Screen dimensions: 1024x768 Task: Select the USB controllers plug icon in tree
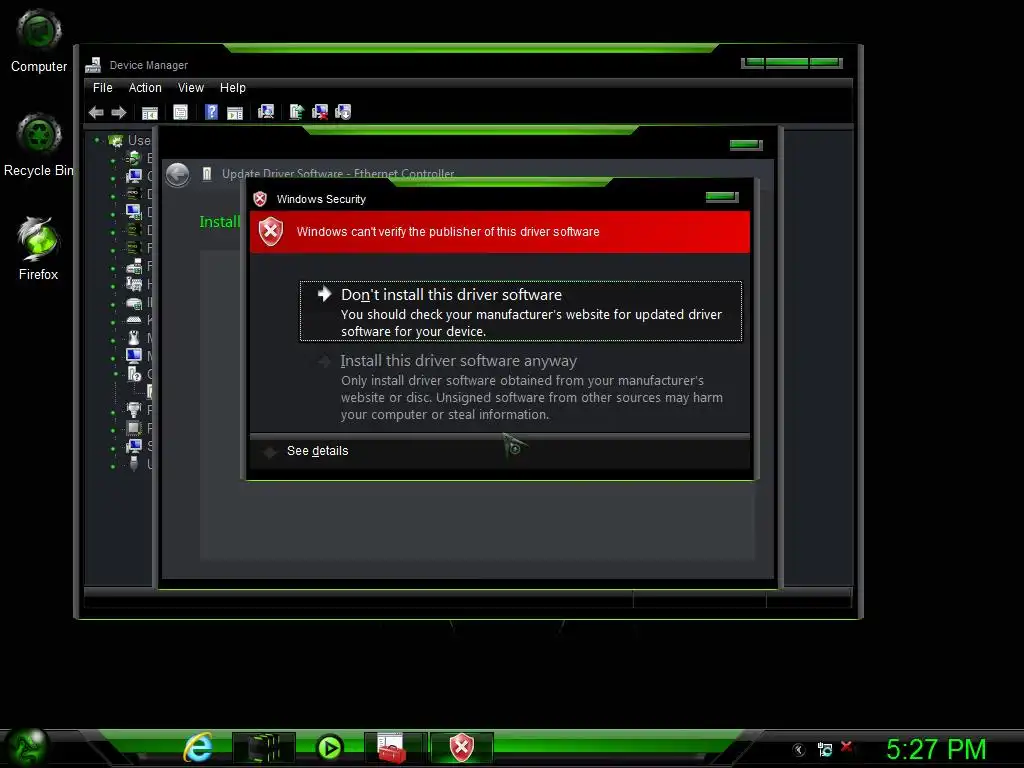point(134,464)
